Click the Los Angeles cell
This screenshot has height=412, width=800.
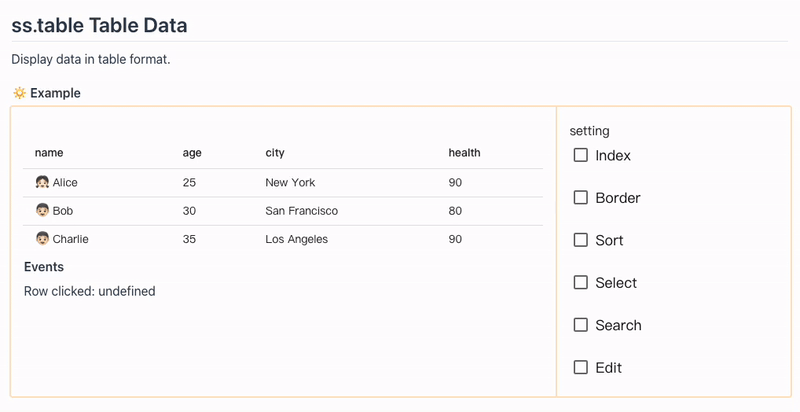point(296,239)
